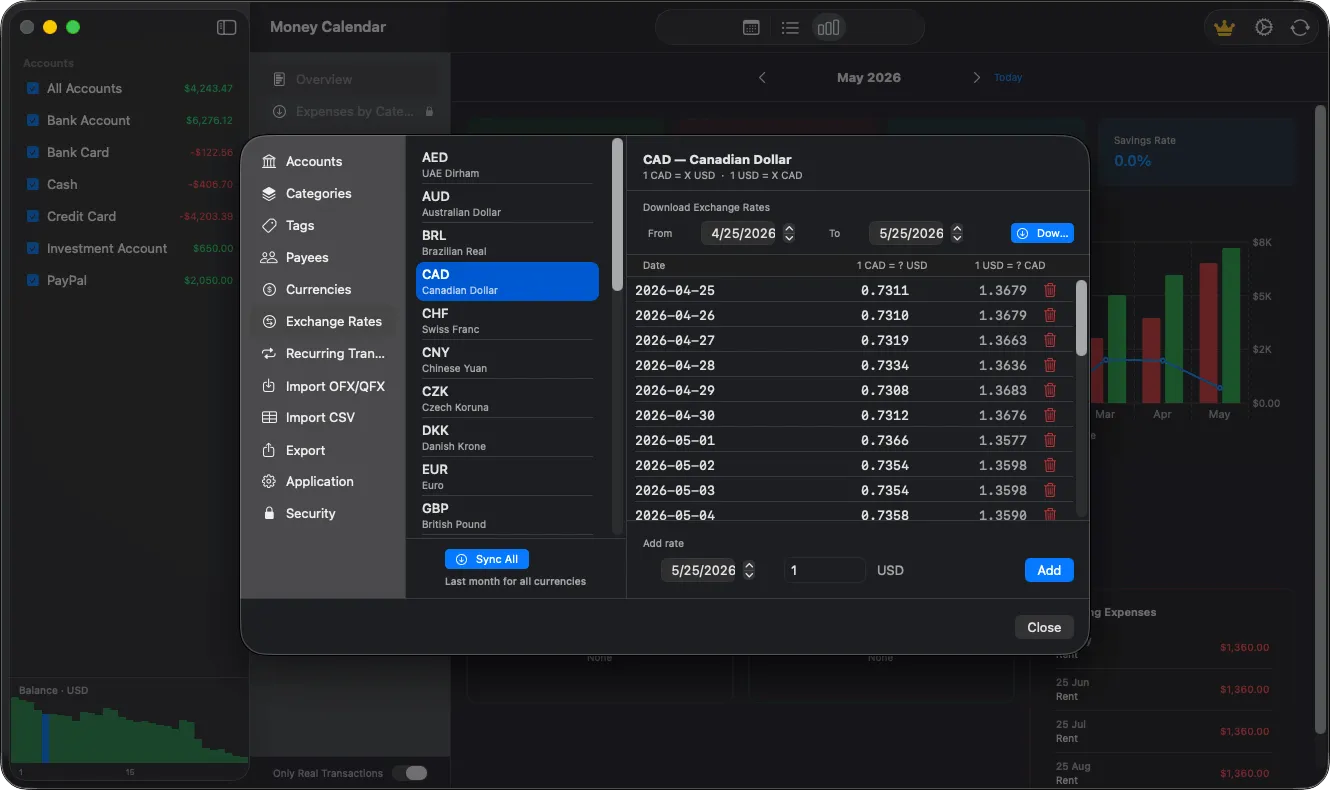
Task: Adjust the To date stepper
Action: (x=957, y=233)
